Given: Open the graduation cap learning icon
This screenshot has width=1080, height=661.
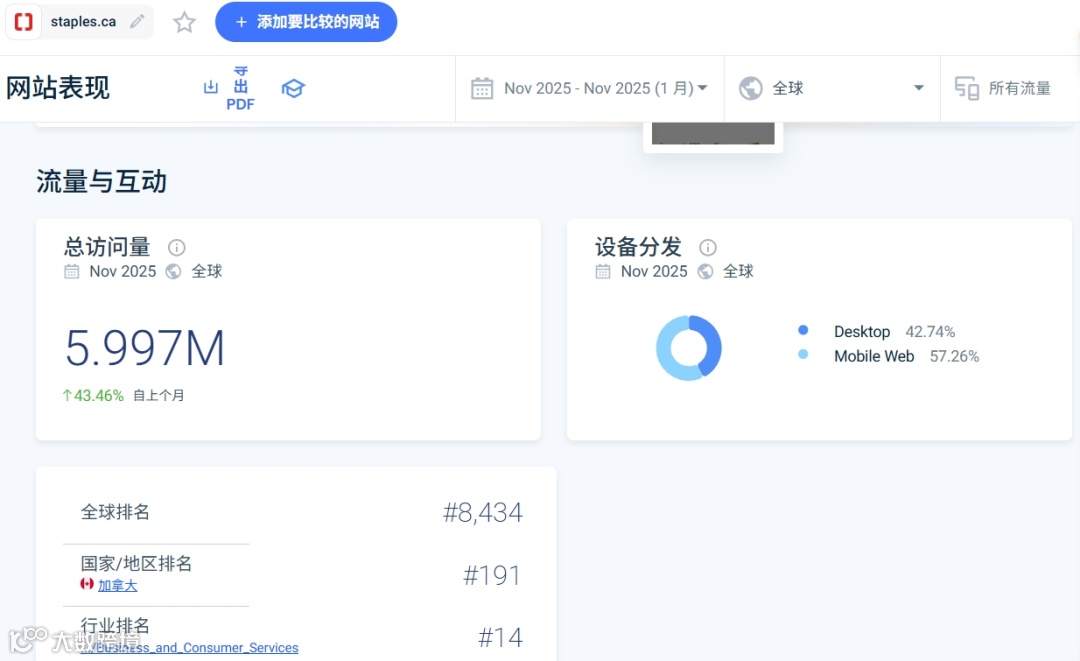Looking at the screenshot, I should (293, 88).
